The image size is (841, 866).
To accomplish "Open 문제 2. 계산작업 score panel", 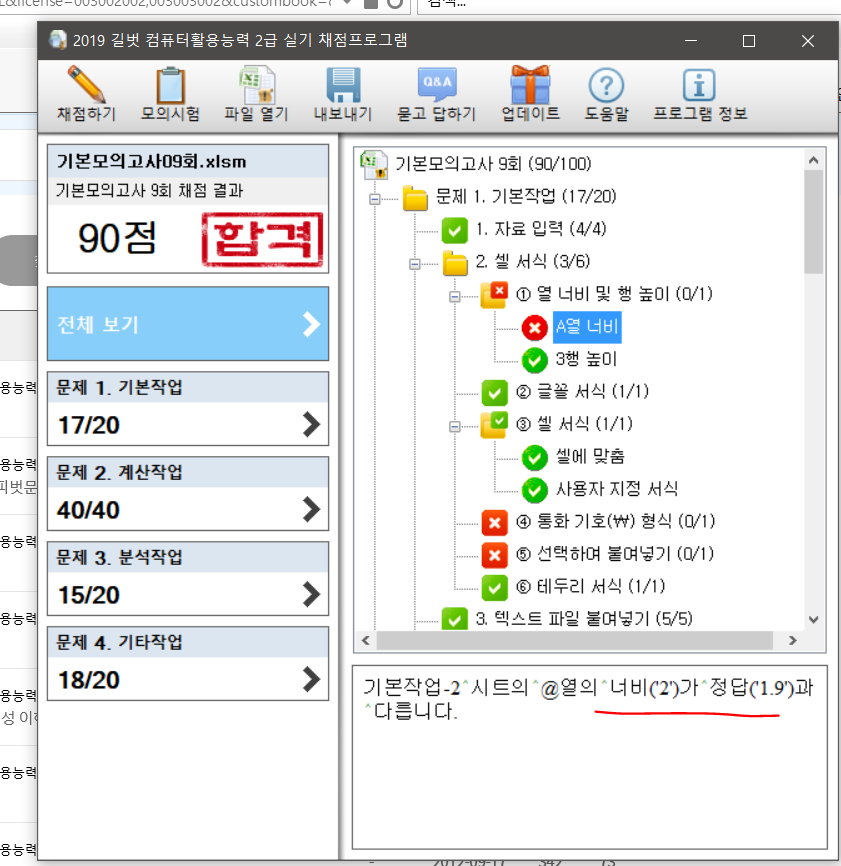I will pyautogui.click(x=188, y=493).
